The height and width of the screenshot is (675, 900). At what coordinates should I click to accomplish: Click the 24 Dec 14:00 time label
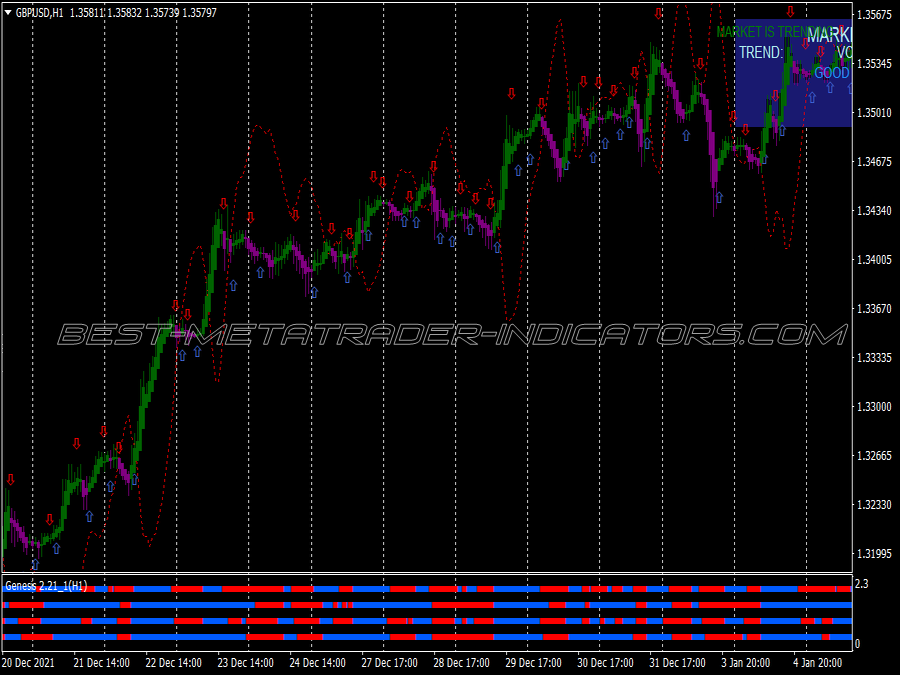[317, 663]
